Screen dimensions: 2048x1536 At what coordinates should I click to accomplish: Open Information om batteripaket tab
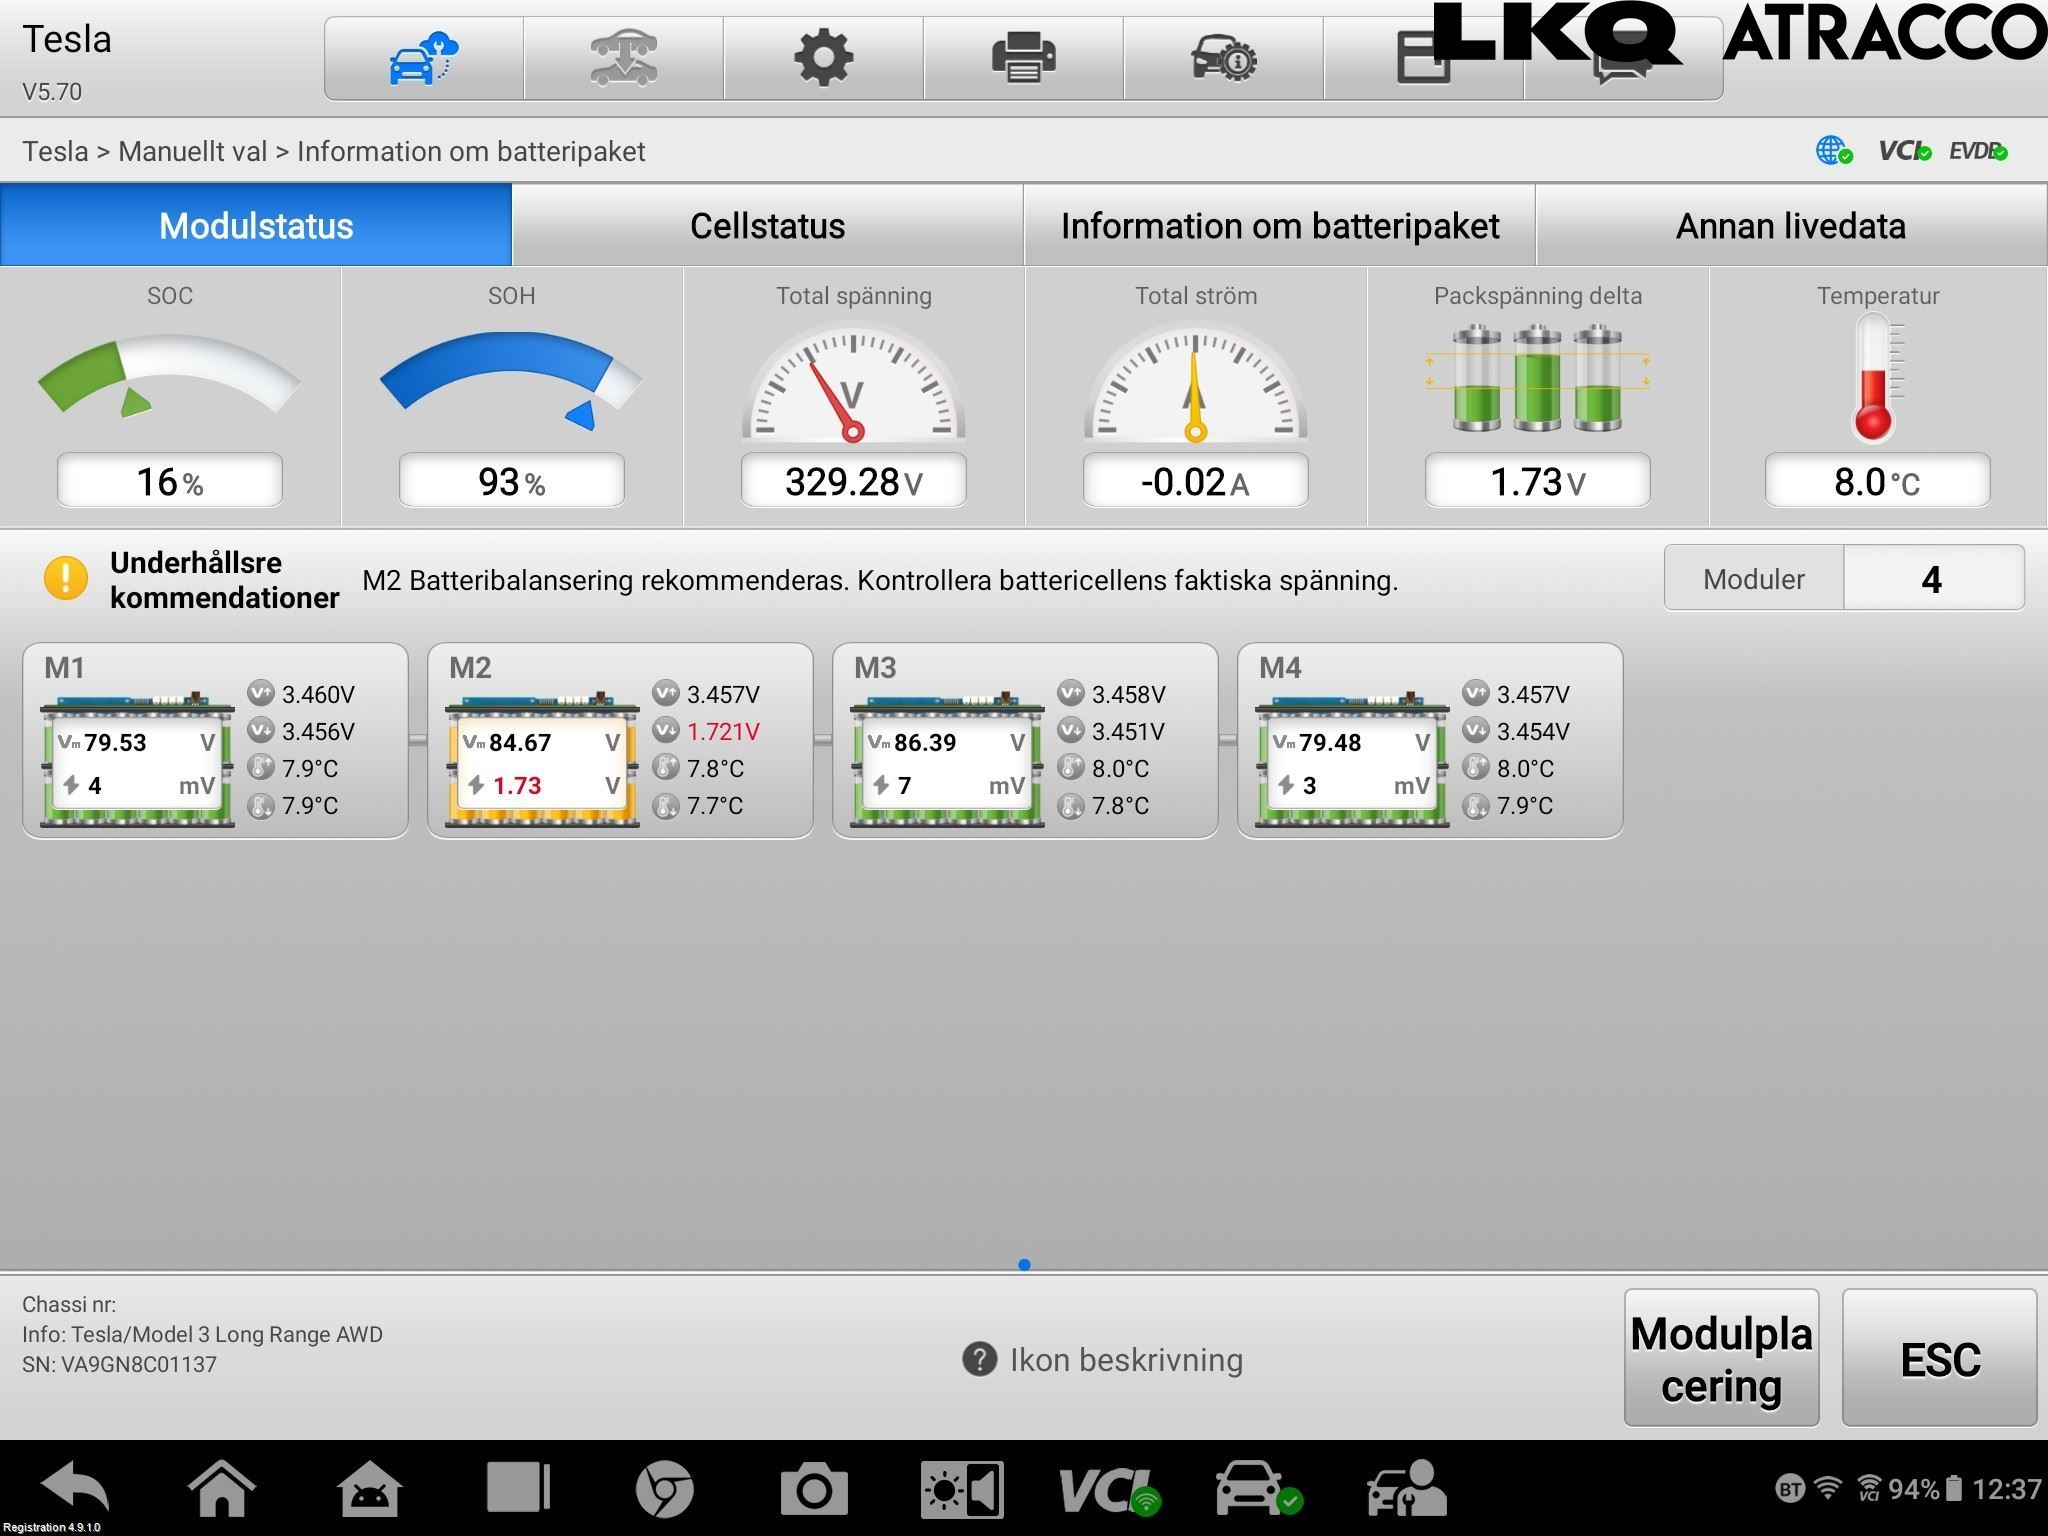[x=1279, y=226]
